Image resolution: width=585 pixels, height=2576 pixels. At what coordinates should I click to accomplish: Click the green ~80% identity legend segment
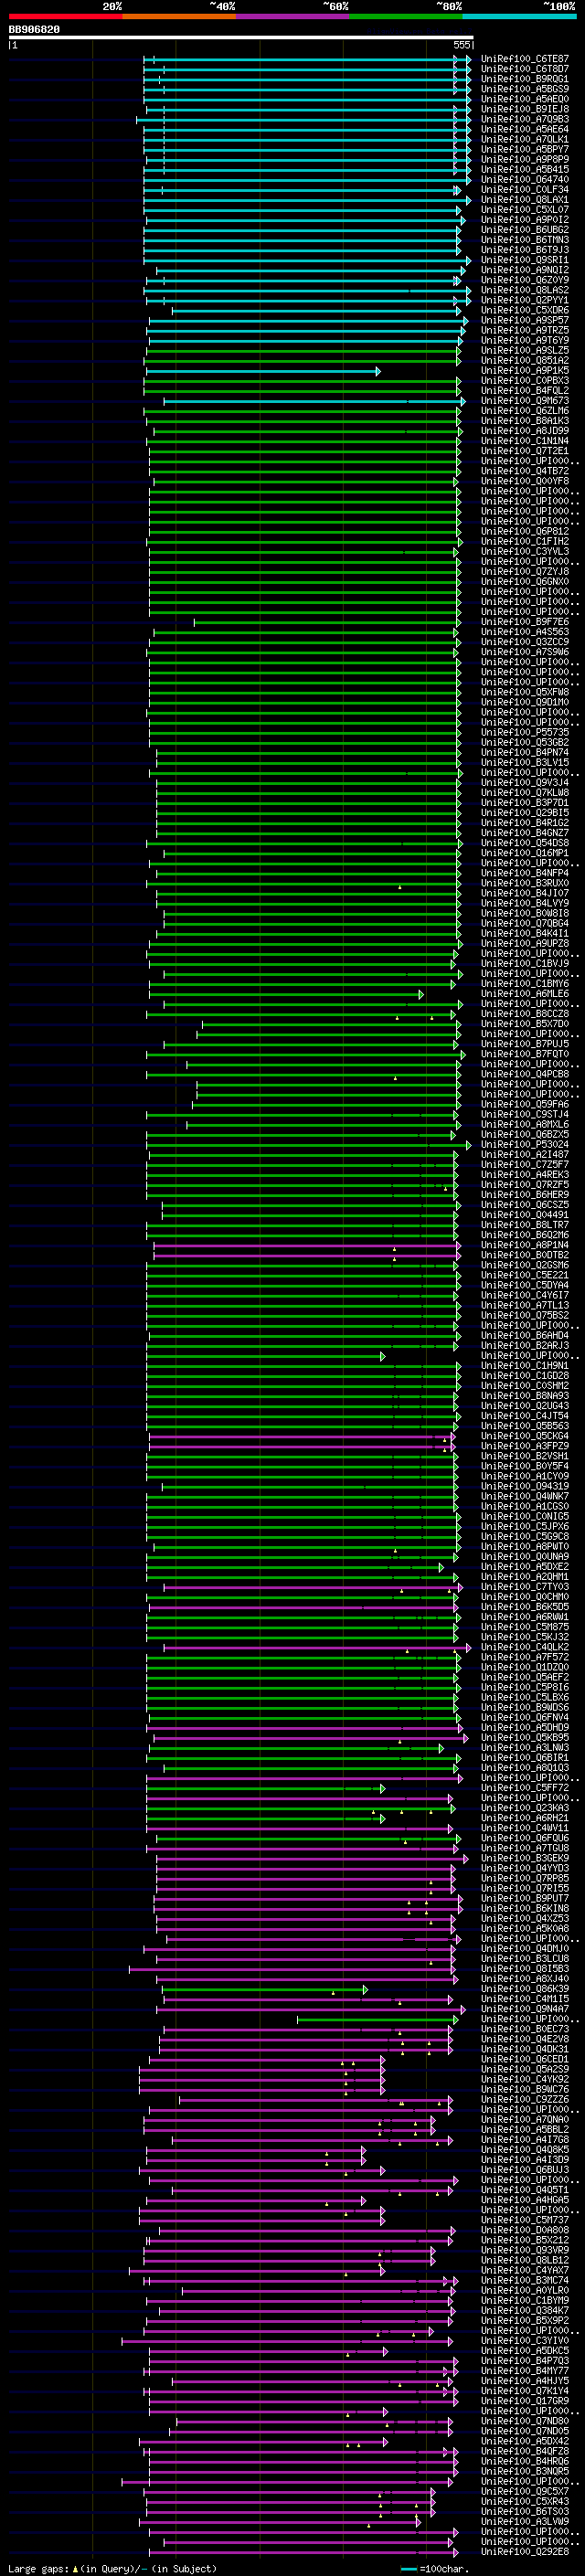405,17
